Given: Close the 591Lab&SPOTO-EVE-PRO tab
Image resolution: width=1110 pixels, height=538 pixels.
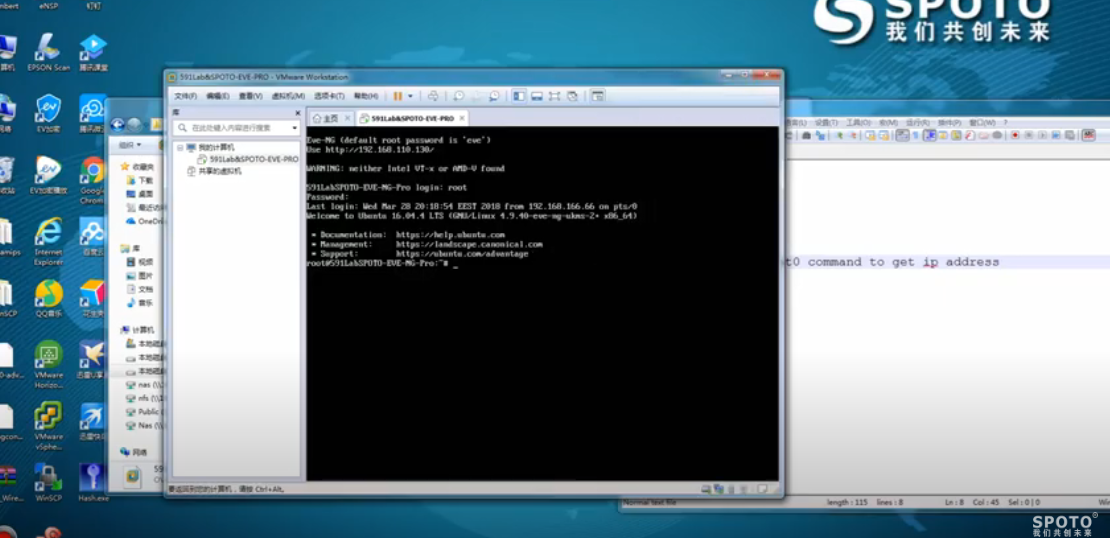Looking at the screenshot, I should pos(462,118).
